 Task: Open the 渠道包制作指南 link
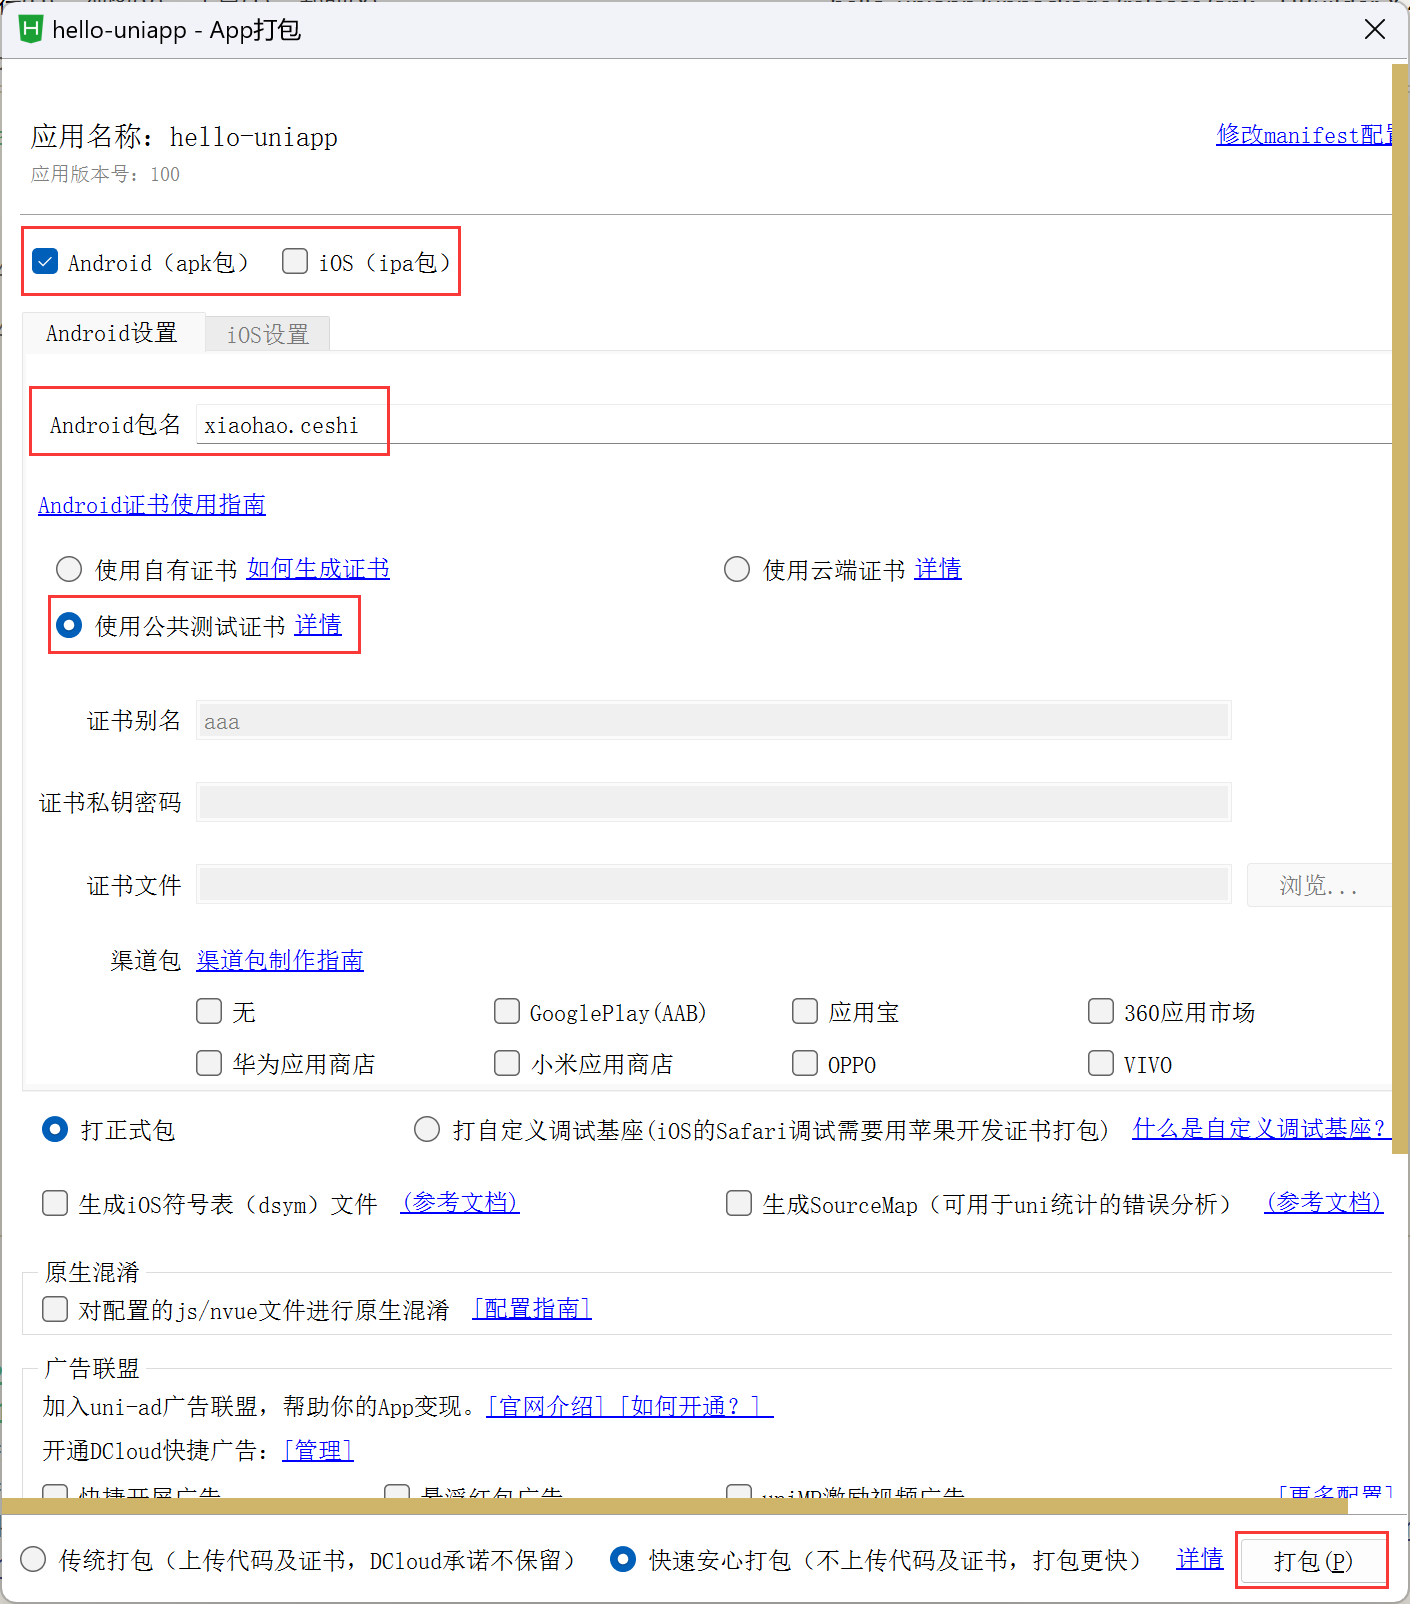(280, 961)
